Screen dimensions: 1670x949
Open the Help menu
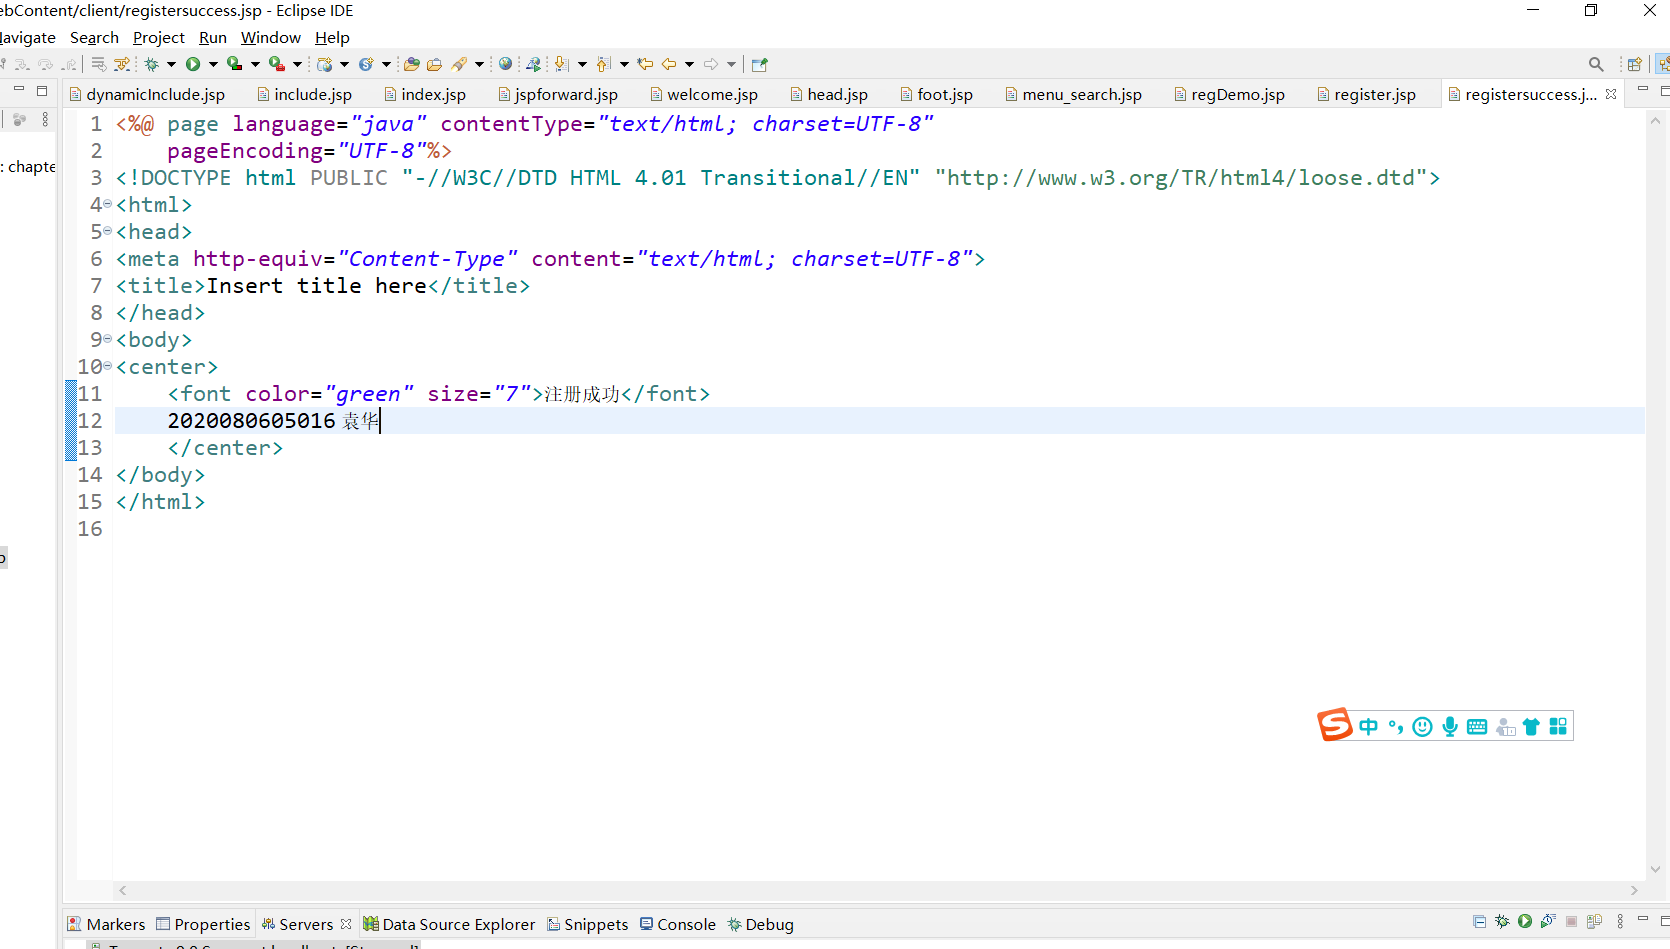coord(332,37)
